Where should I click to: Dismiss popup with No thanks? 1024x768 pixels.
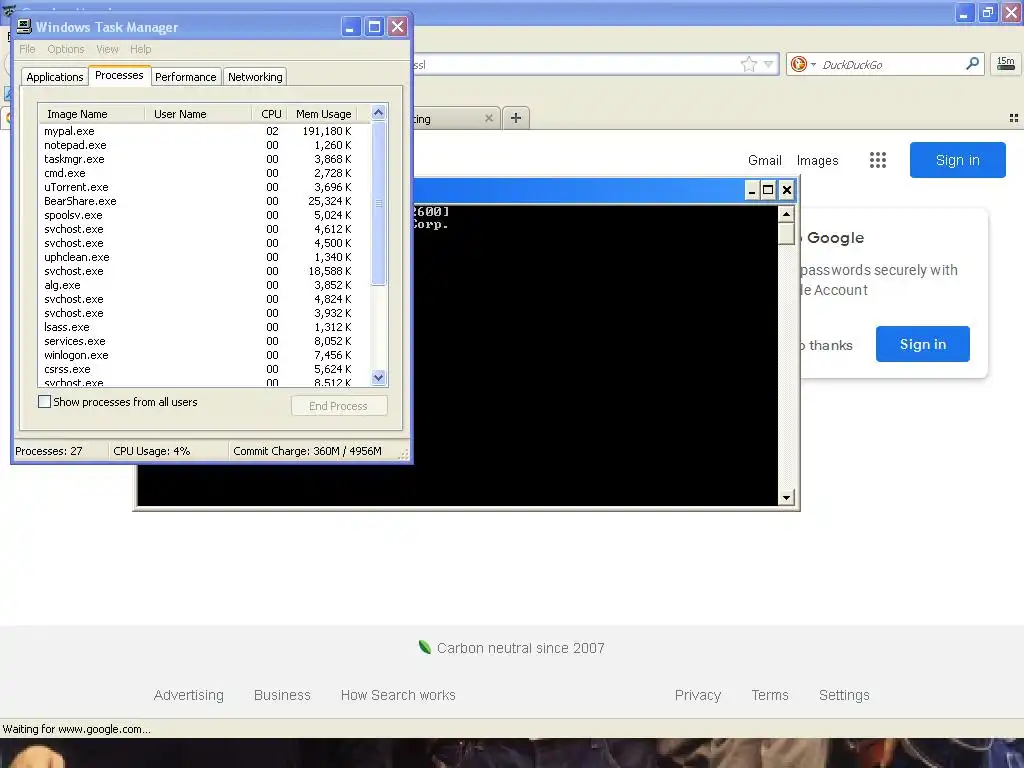(827, 345)
